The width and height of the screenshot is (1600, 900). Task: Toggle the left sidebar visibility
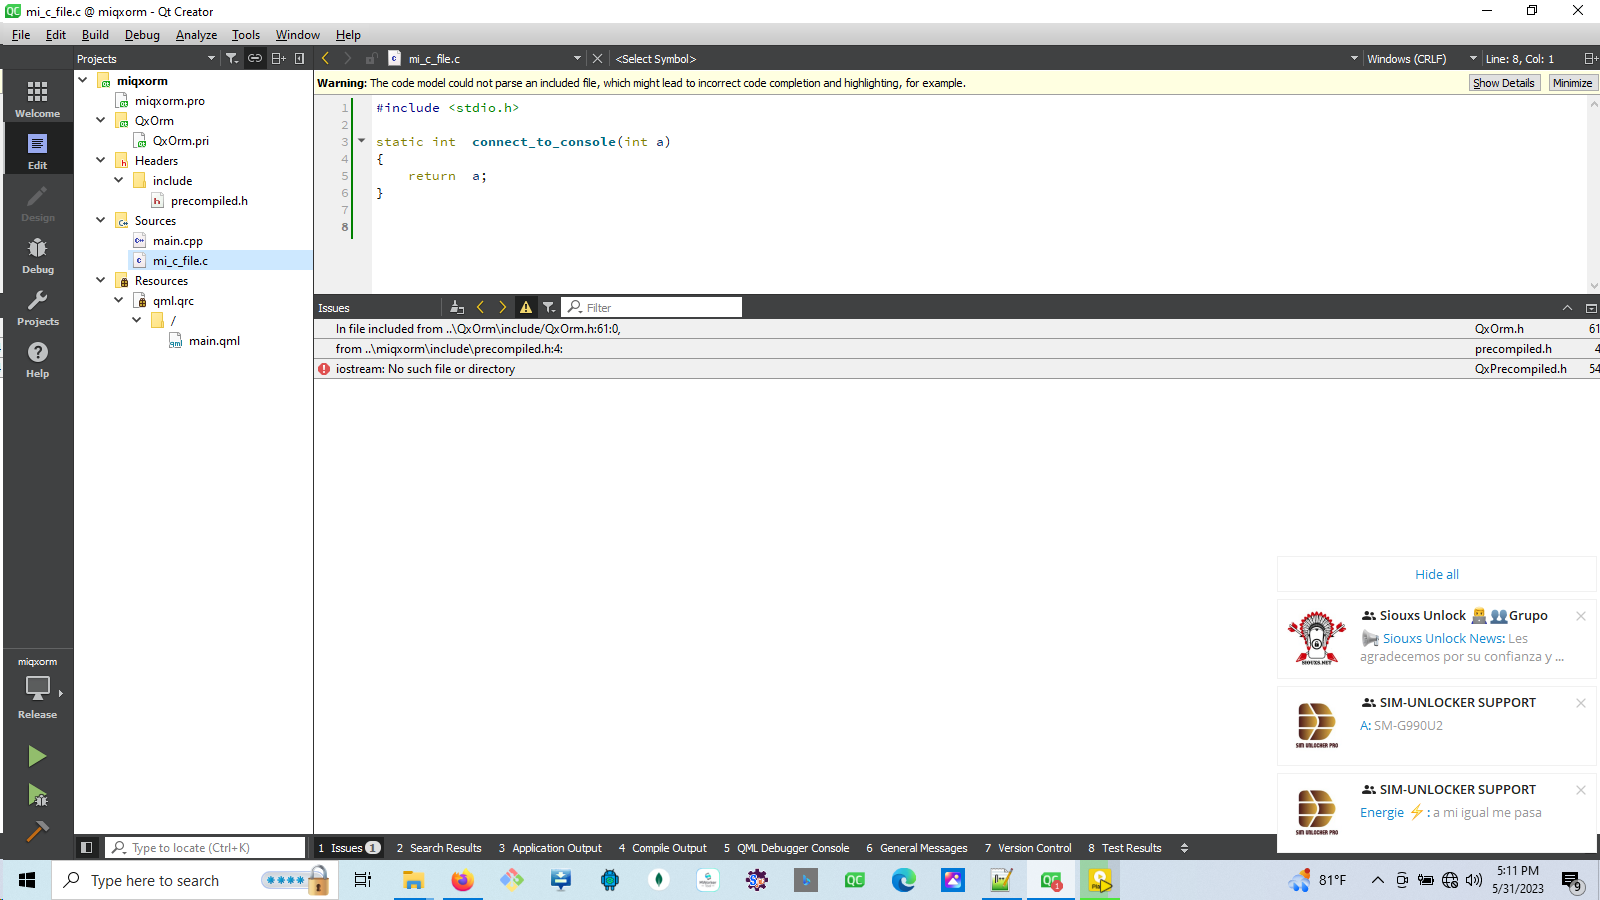(87, 848)
